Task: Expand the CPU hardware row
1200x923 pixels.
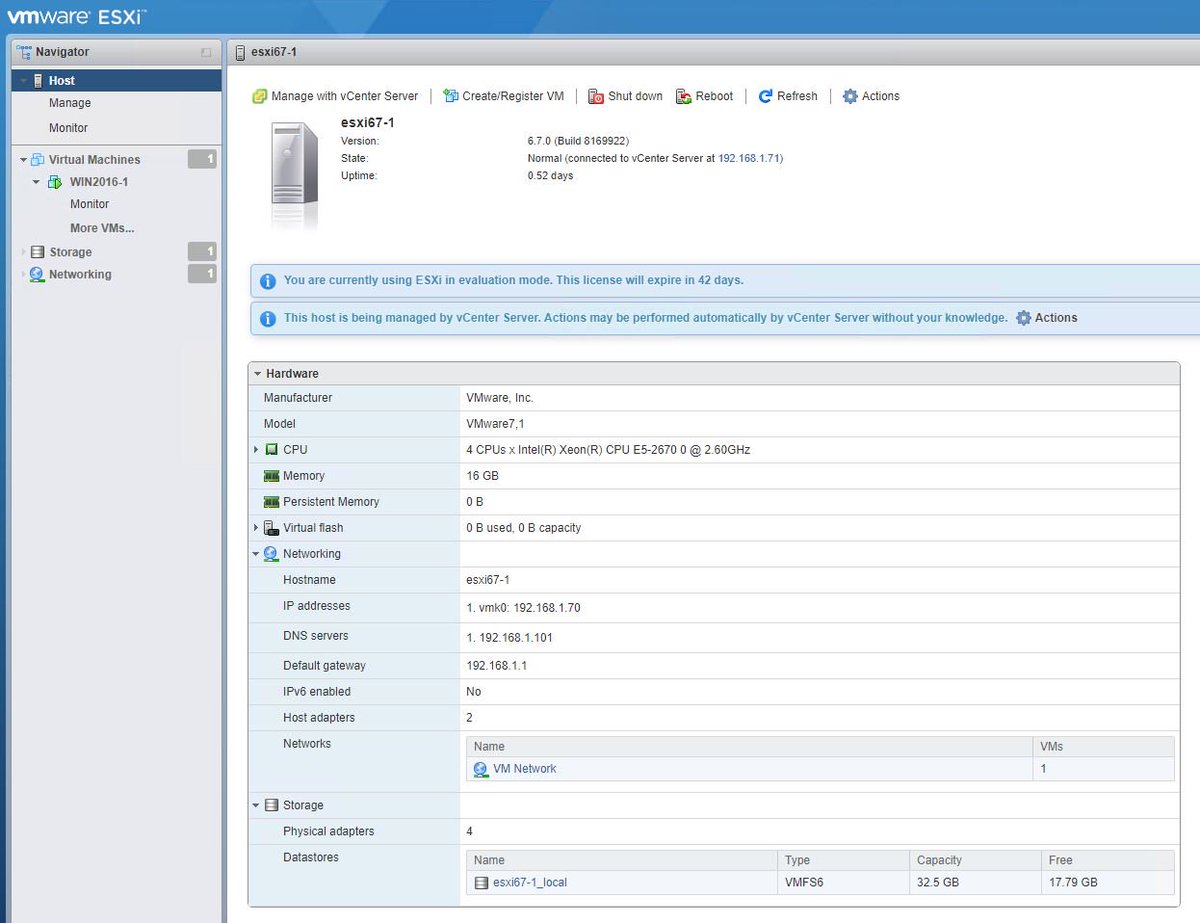Action: pyautogui.click(x=257, y=449)
